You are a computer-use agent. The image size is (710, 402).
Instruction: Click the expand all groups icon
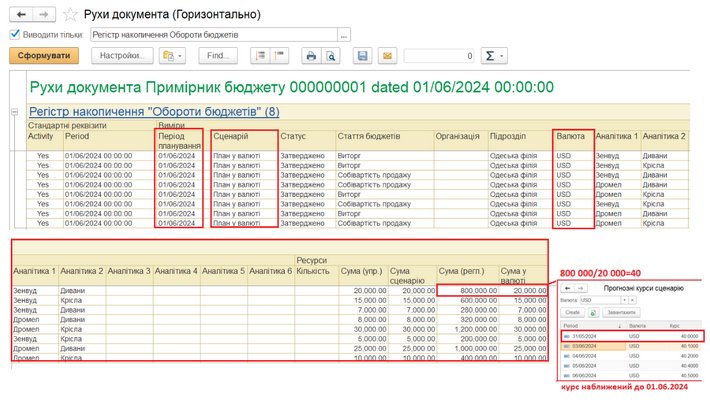coord(260,56)
